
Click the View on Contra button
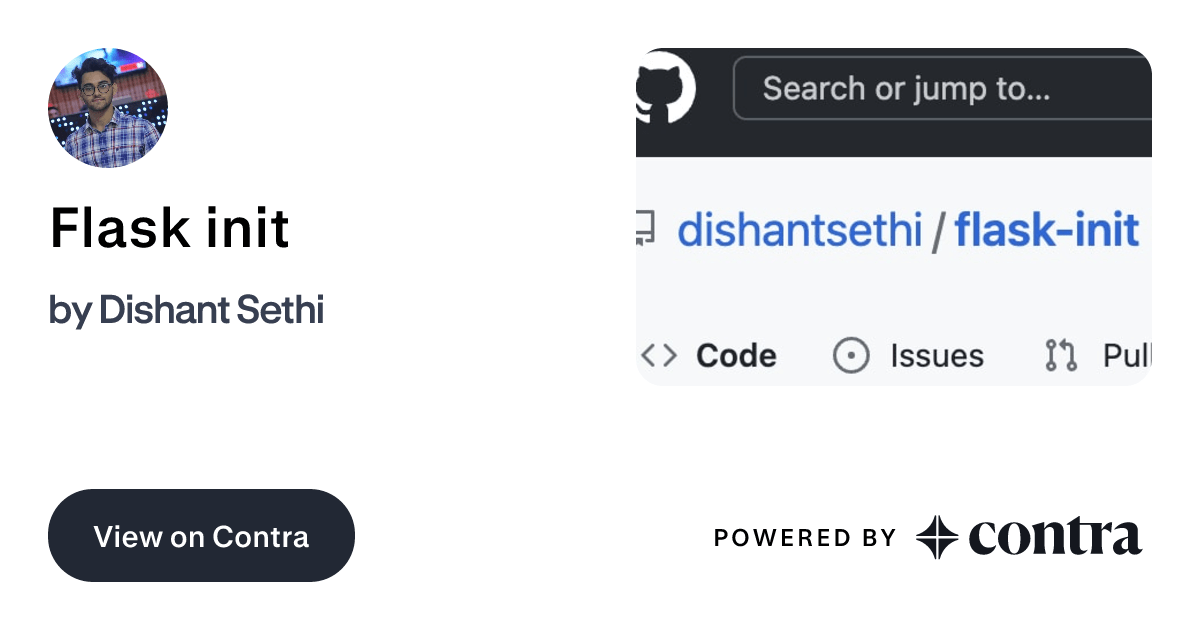tap(201, 535)
